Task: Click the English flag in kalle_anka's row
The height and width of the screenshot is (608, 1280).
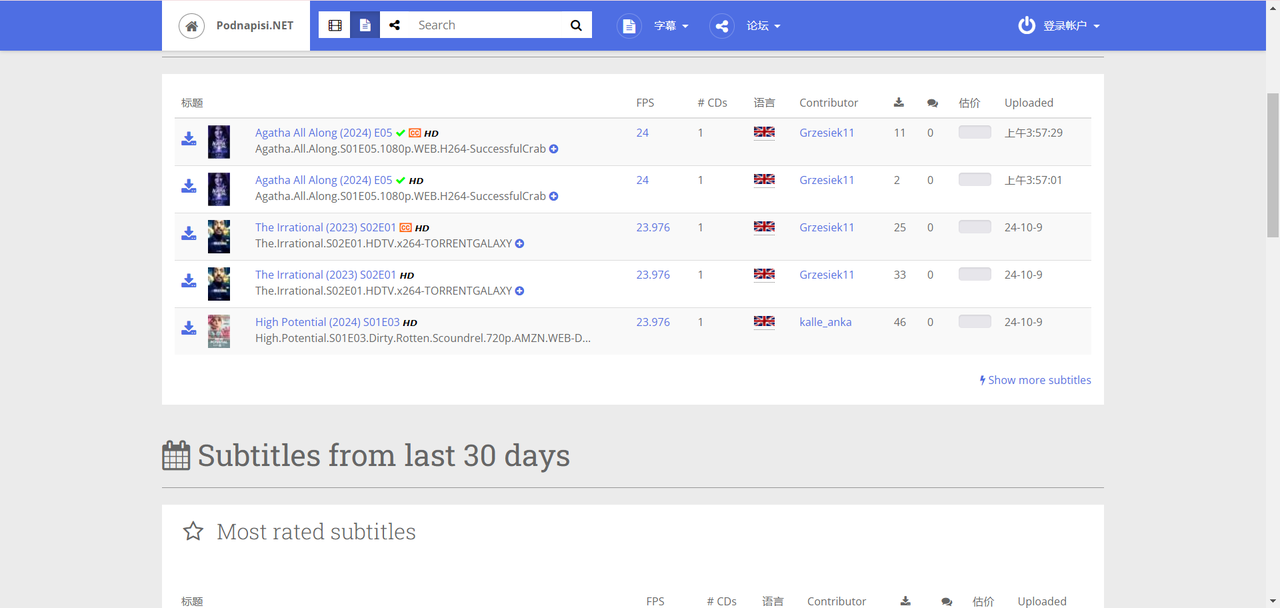Action: point(764,322)
